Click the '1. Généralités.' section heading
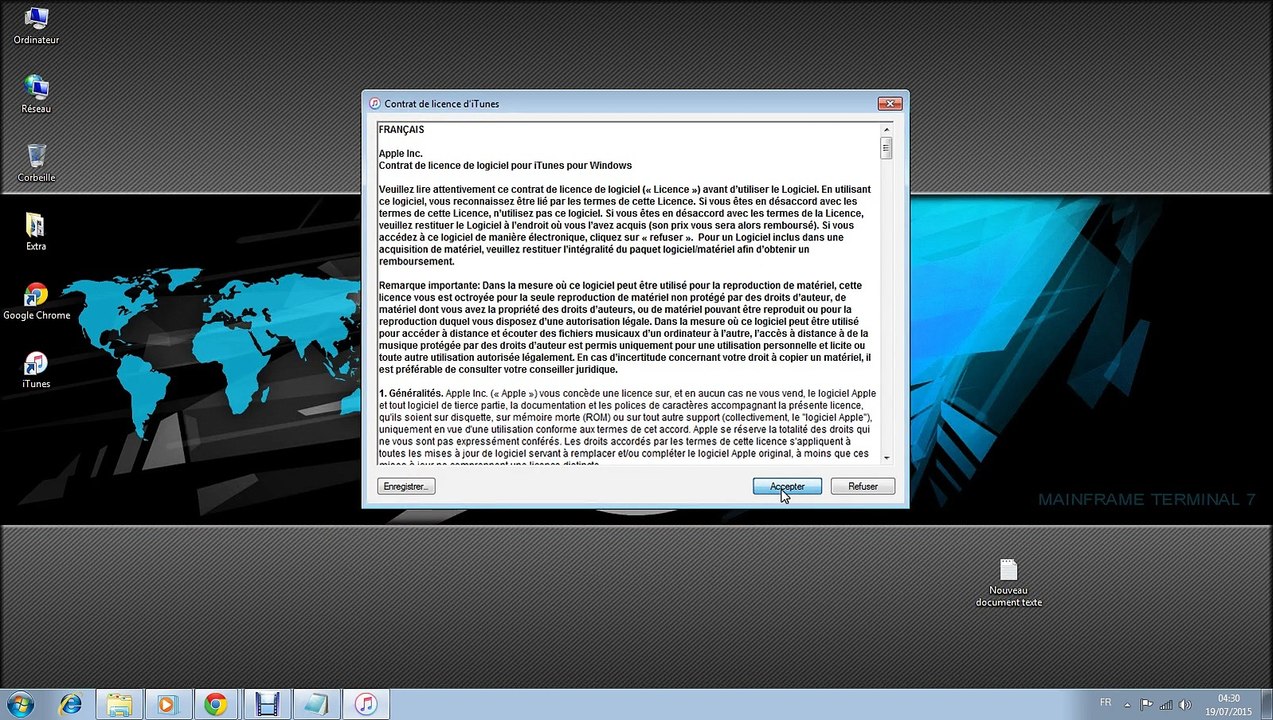Screen dimensions: 1273x720 [x=411, y=393]
